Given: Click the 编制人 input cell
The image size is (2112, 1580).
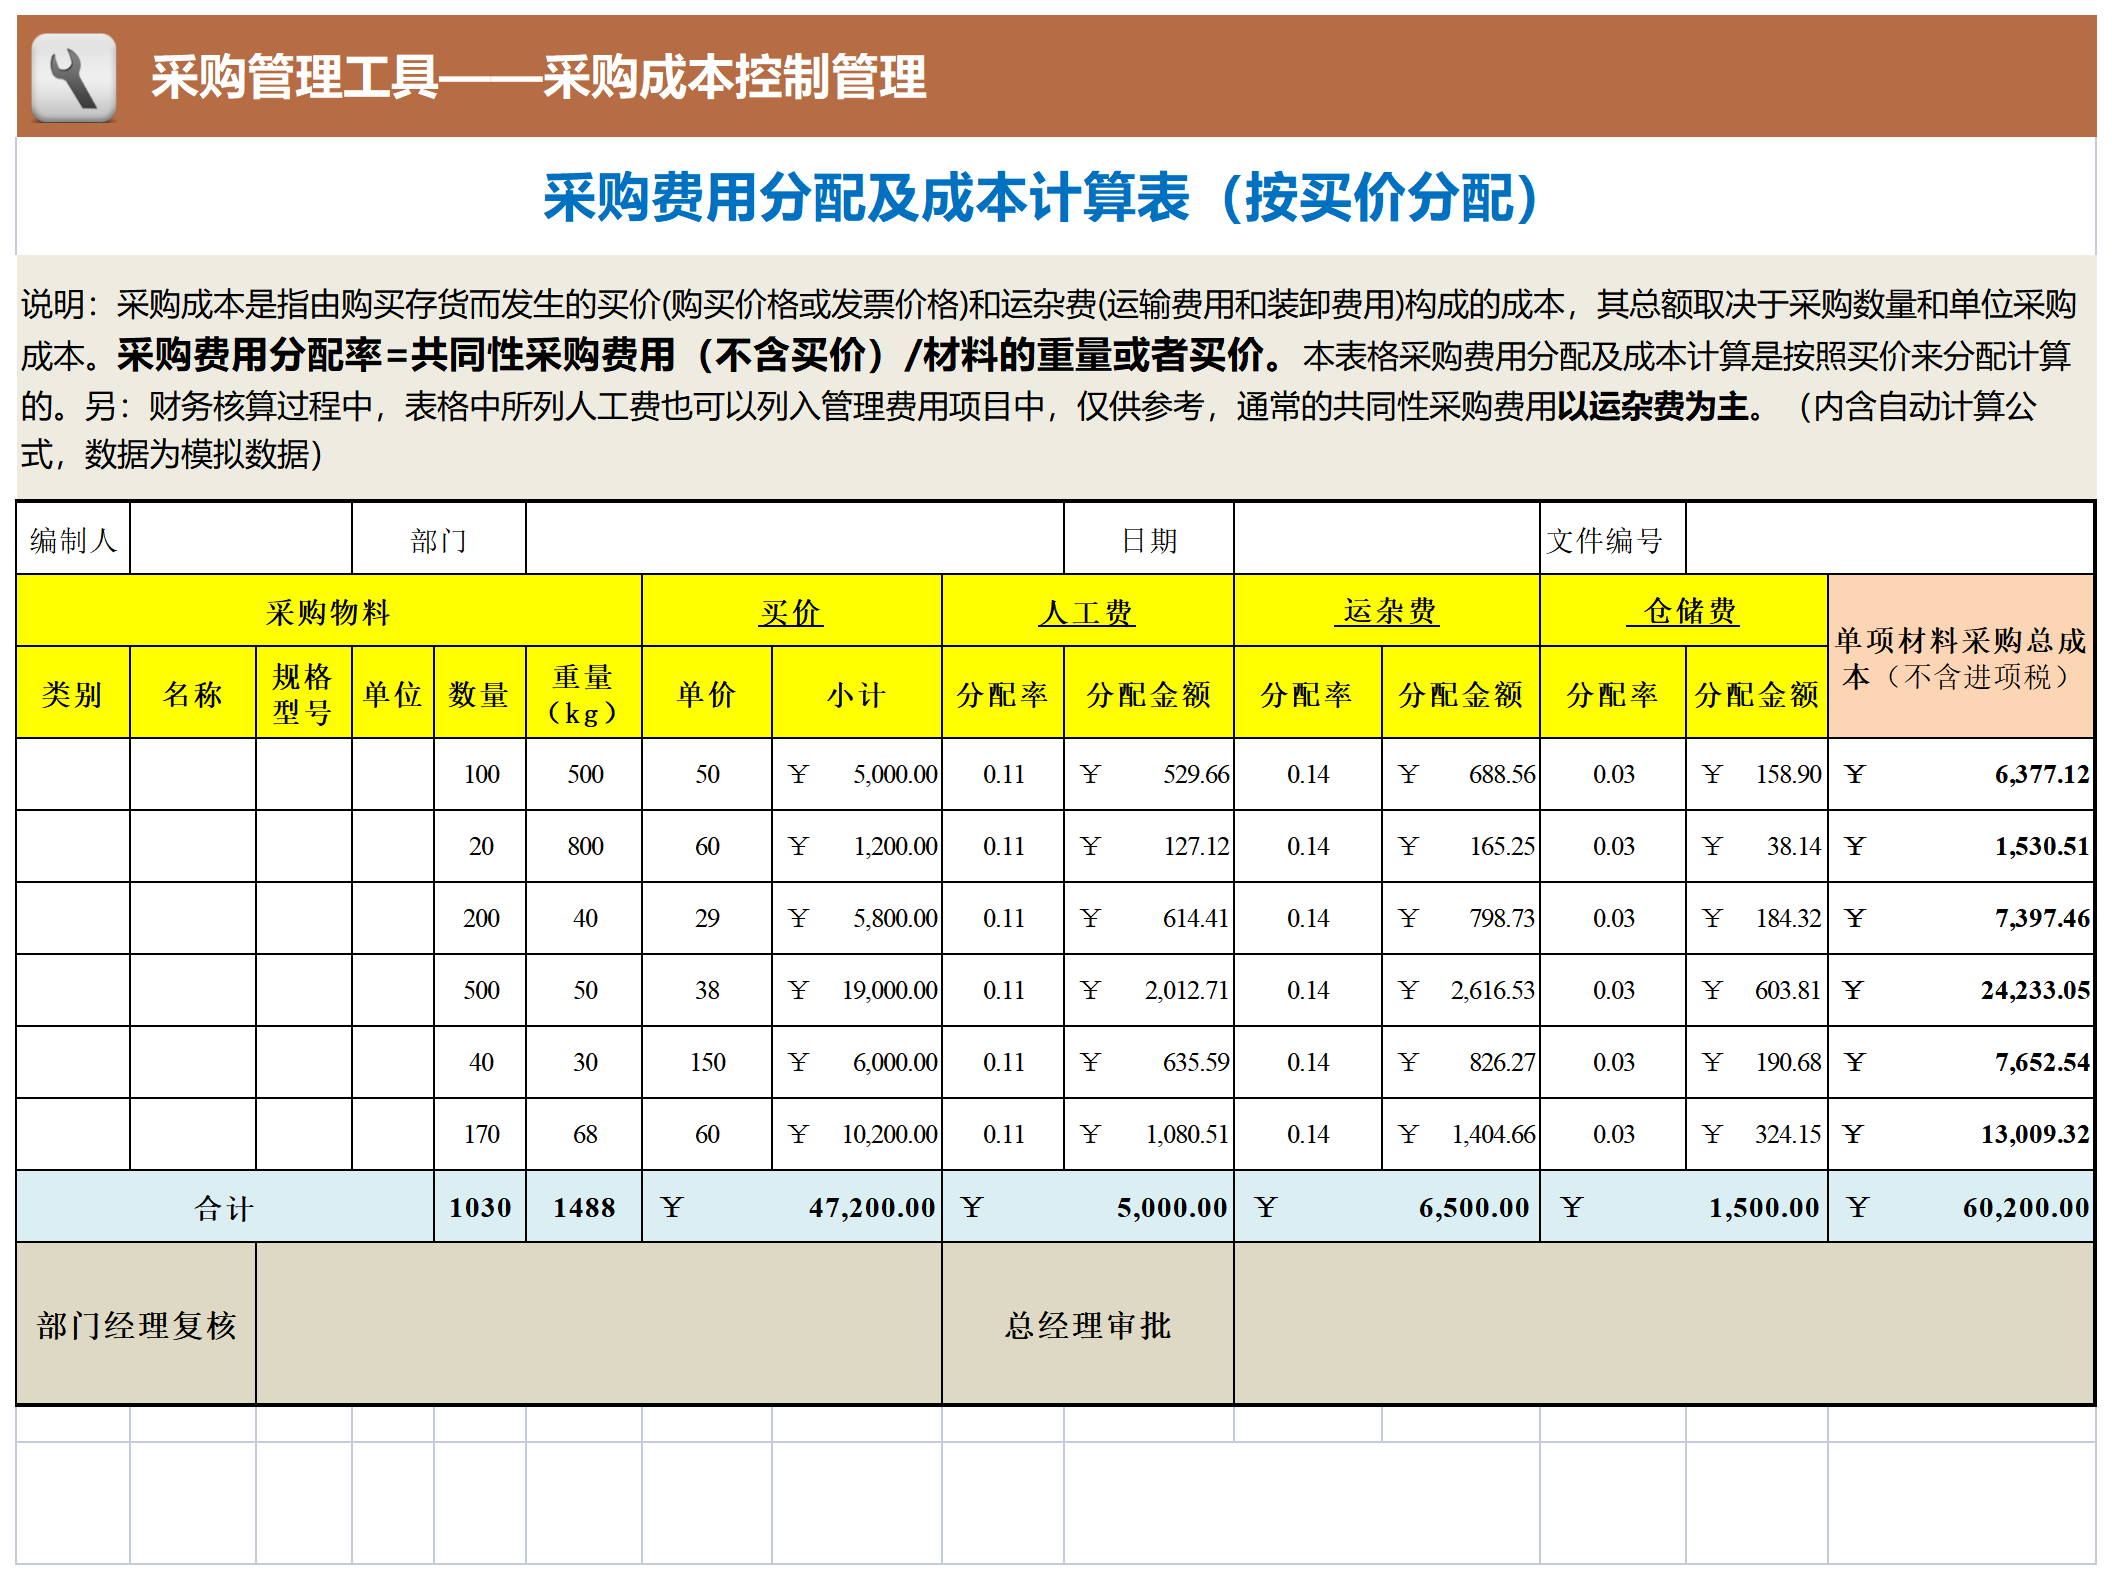Looking at the screenshot, I should [241, 540].
